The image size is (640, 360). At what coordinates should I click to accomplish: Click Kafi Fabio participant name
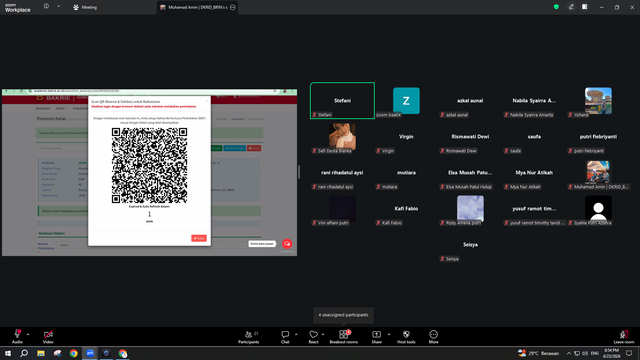[406, 209]
